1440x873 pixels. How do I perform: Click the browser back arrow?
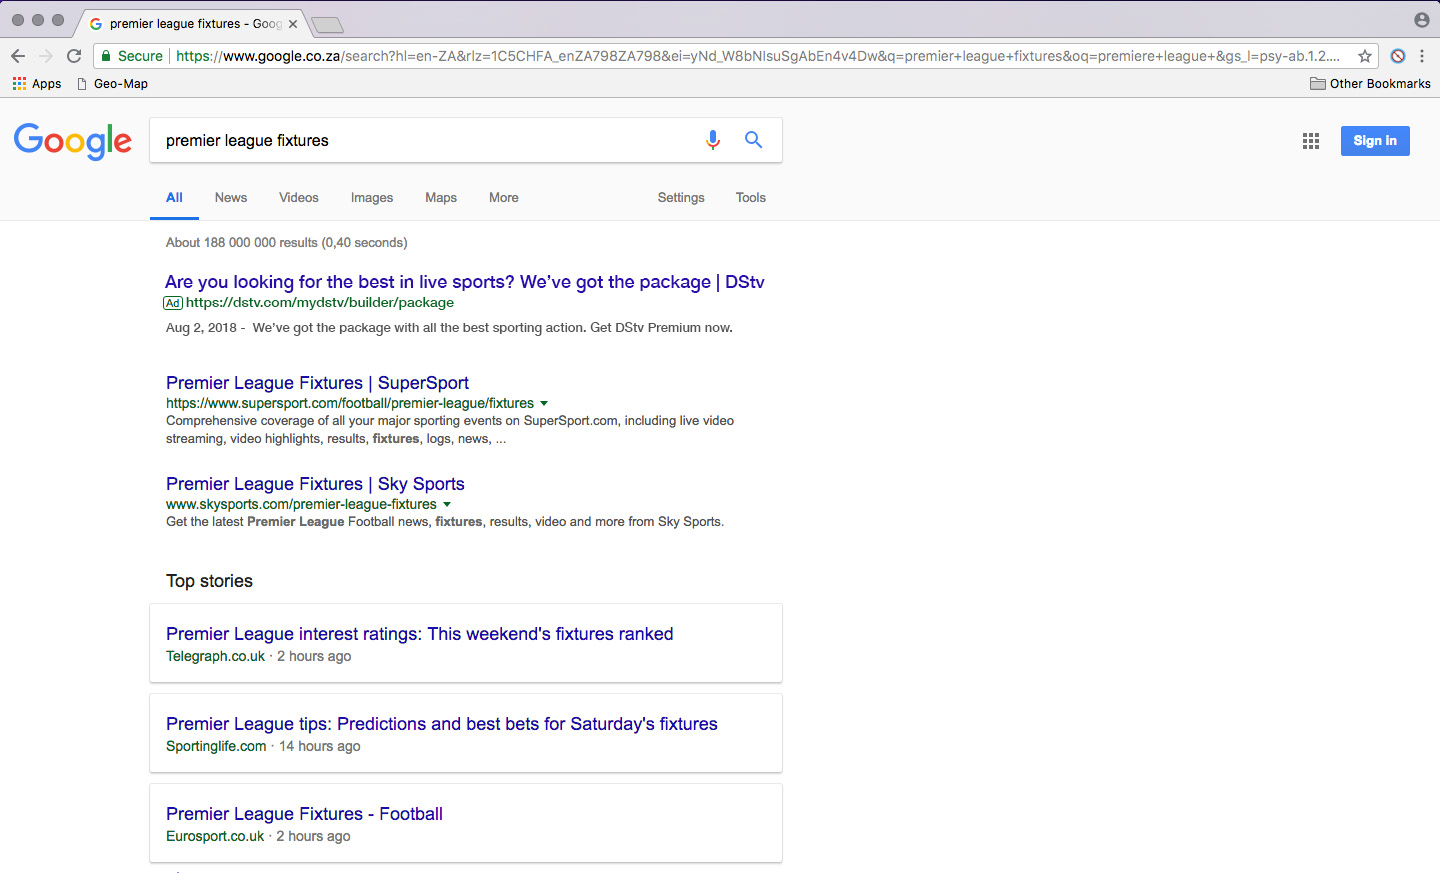[x=18, y=56]
